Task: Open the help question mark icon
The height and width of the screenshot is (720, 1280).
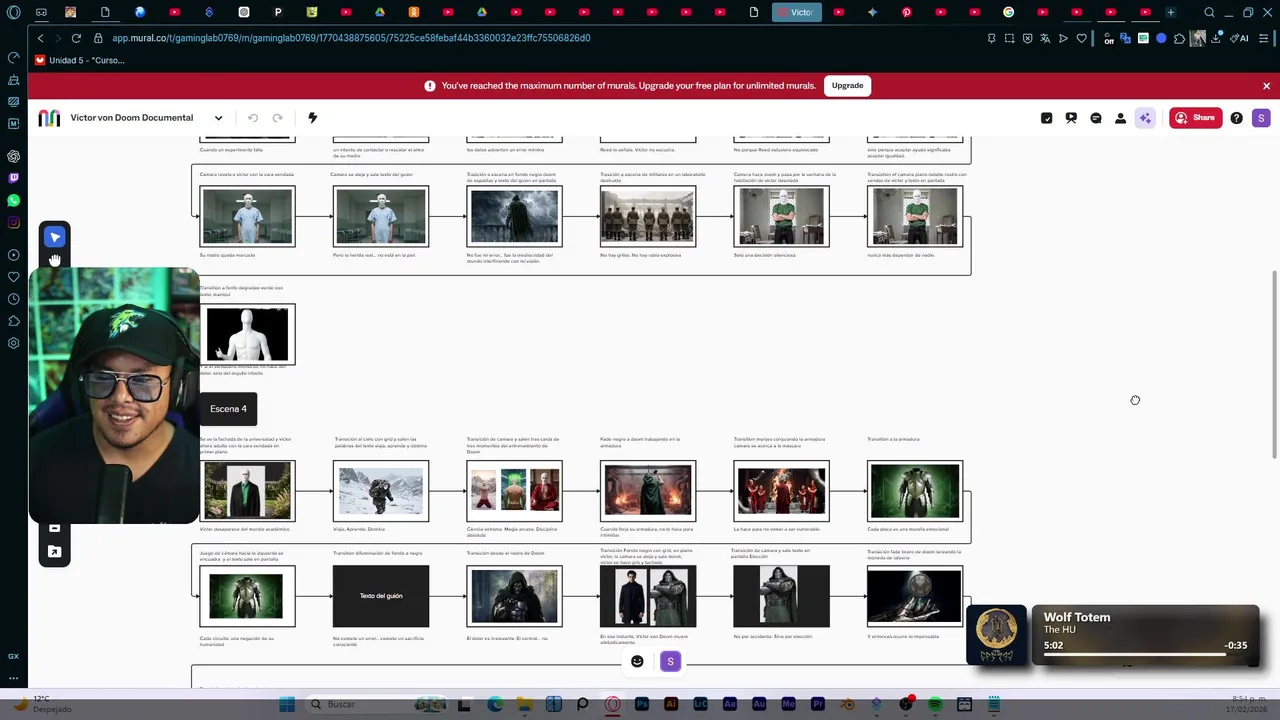Action: point(1237,118)
